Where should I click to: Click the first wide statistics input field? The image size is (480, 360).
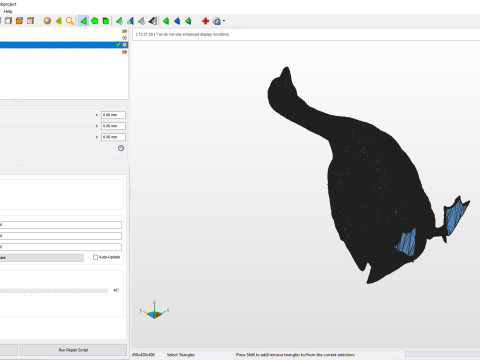pyautogui.click(x=61, y=225)
